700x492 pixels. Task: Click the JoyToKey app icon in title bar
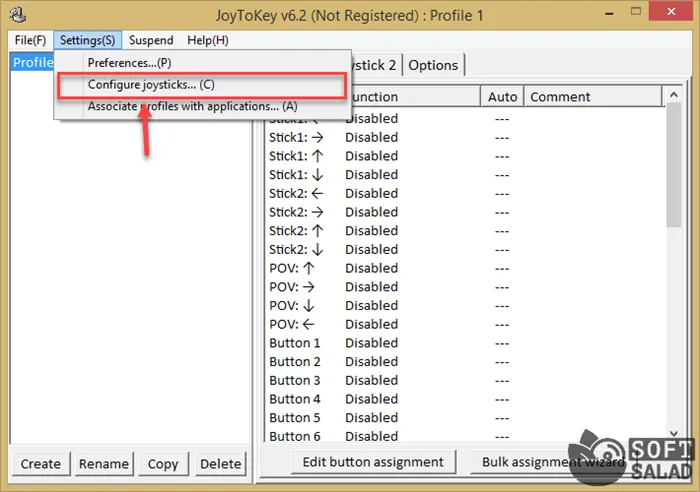[x=17, y=15]
